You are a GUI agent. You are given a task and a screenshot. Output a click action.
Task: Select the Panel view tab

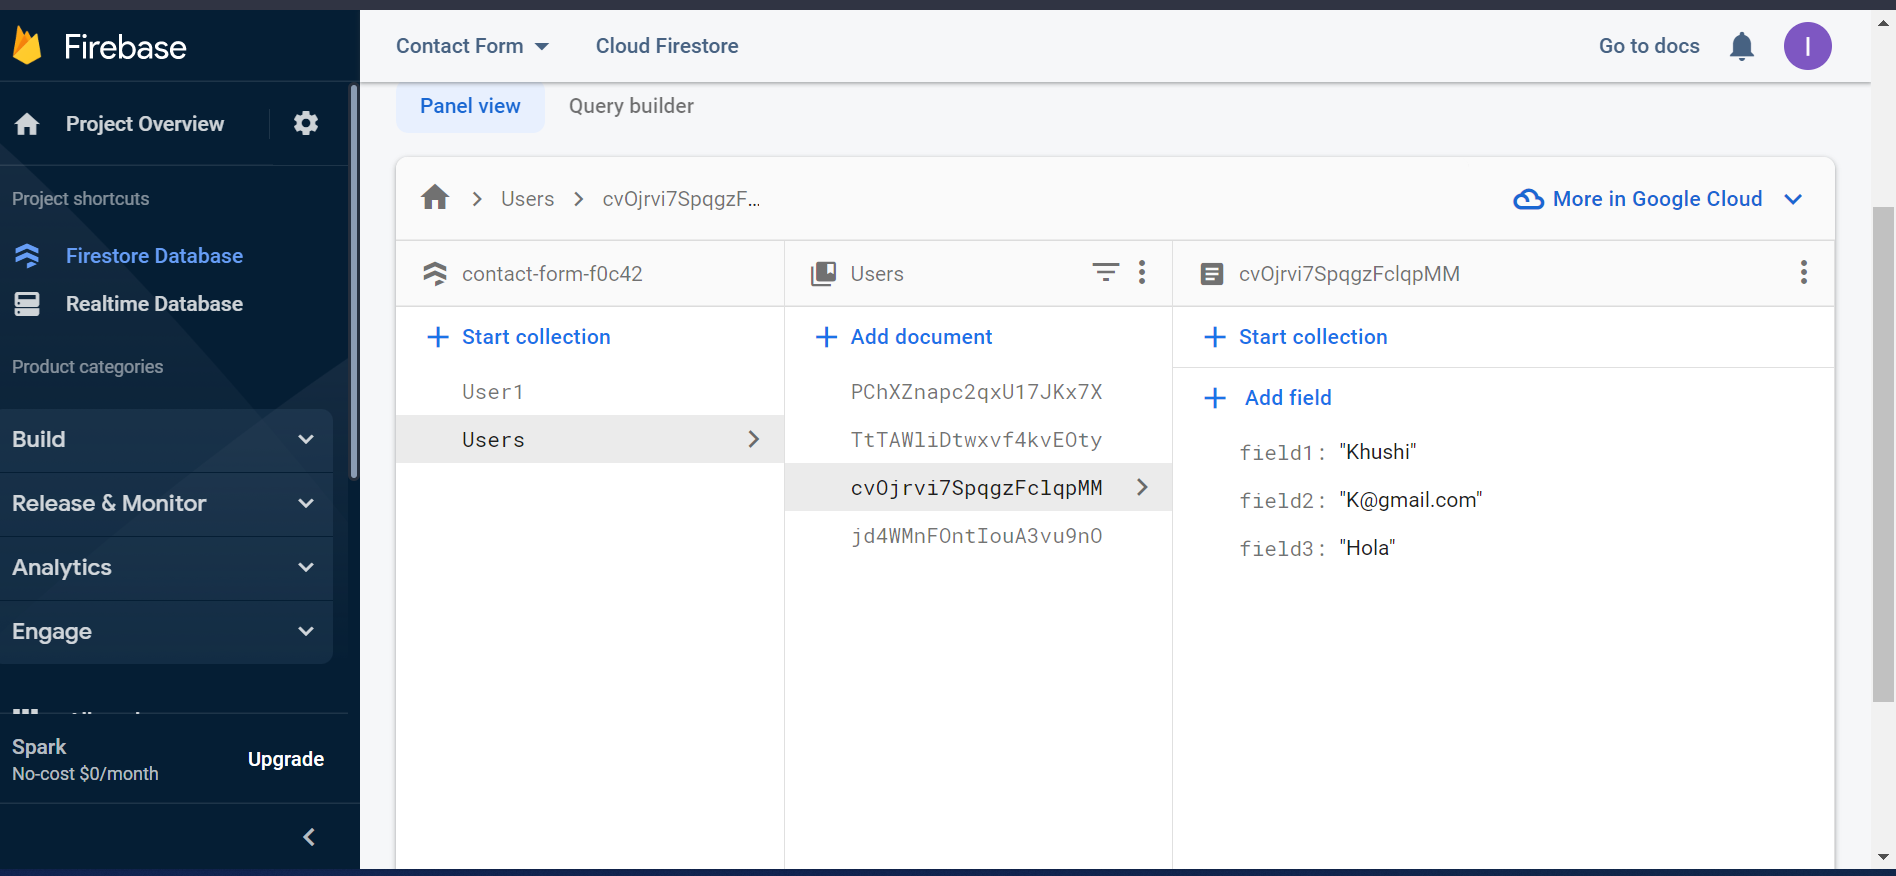[x=470, y=106]
